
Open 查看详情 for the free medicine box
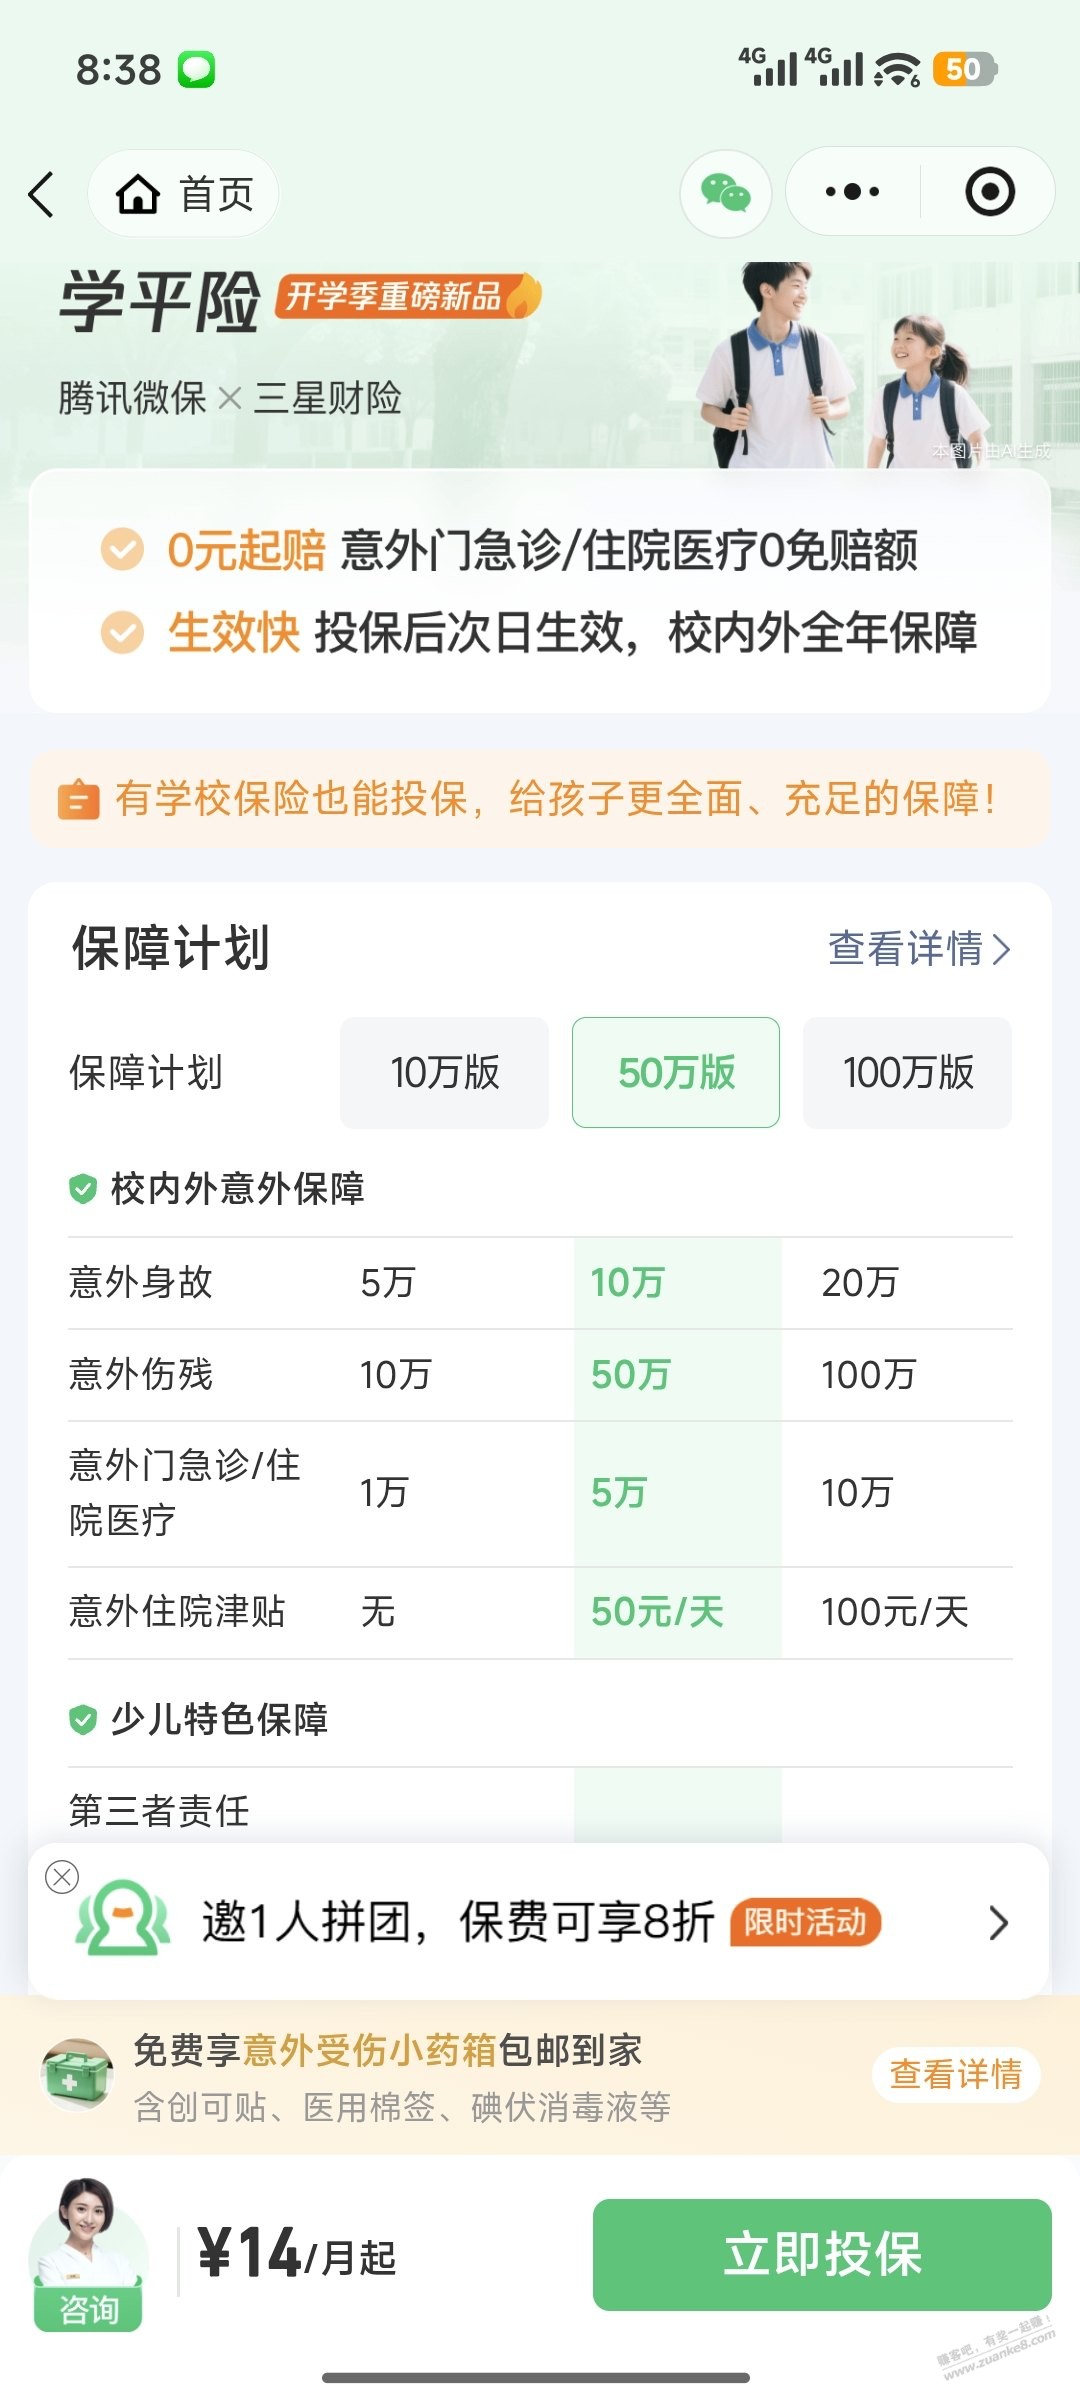[955, 2074]
